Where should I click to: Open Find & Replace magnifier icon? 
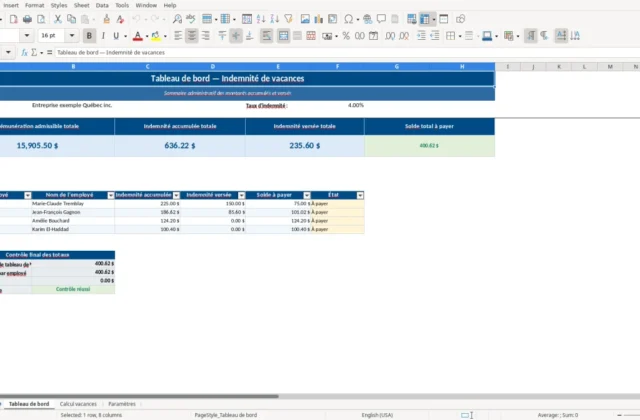coord(177,19)
